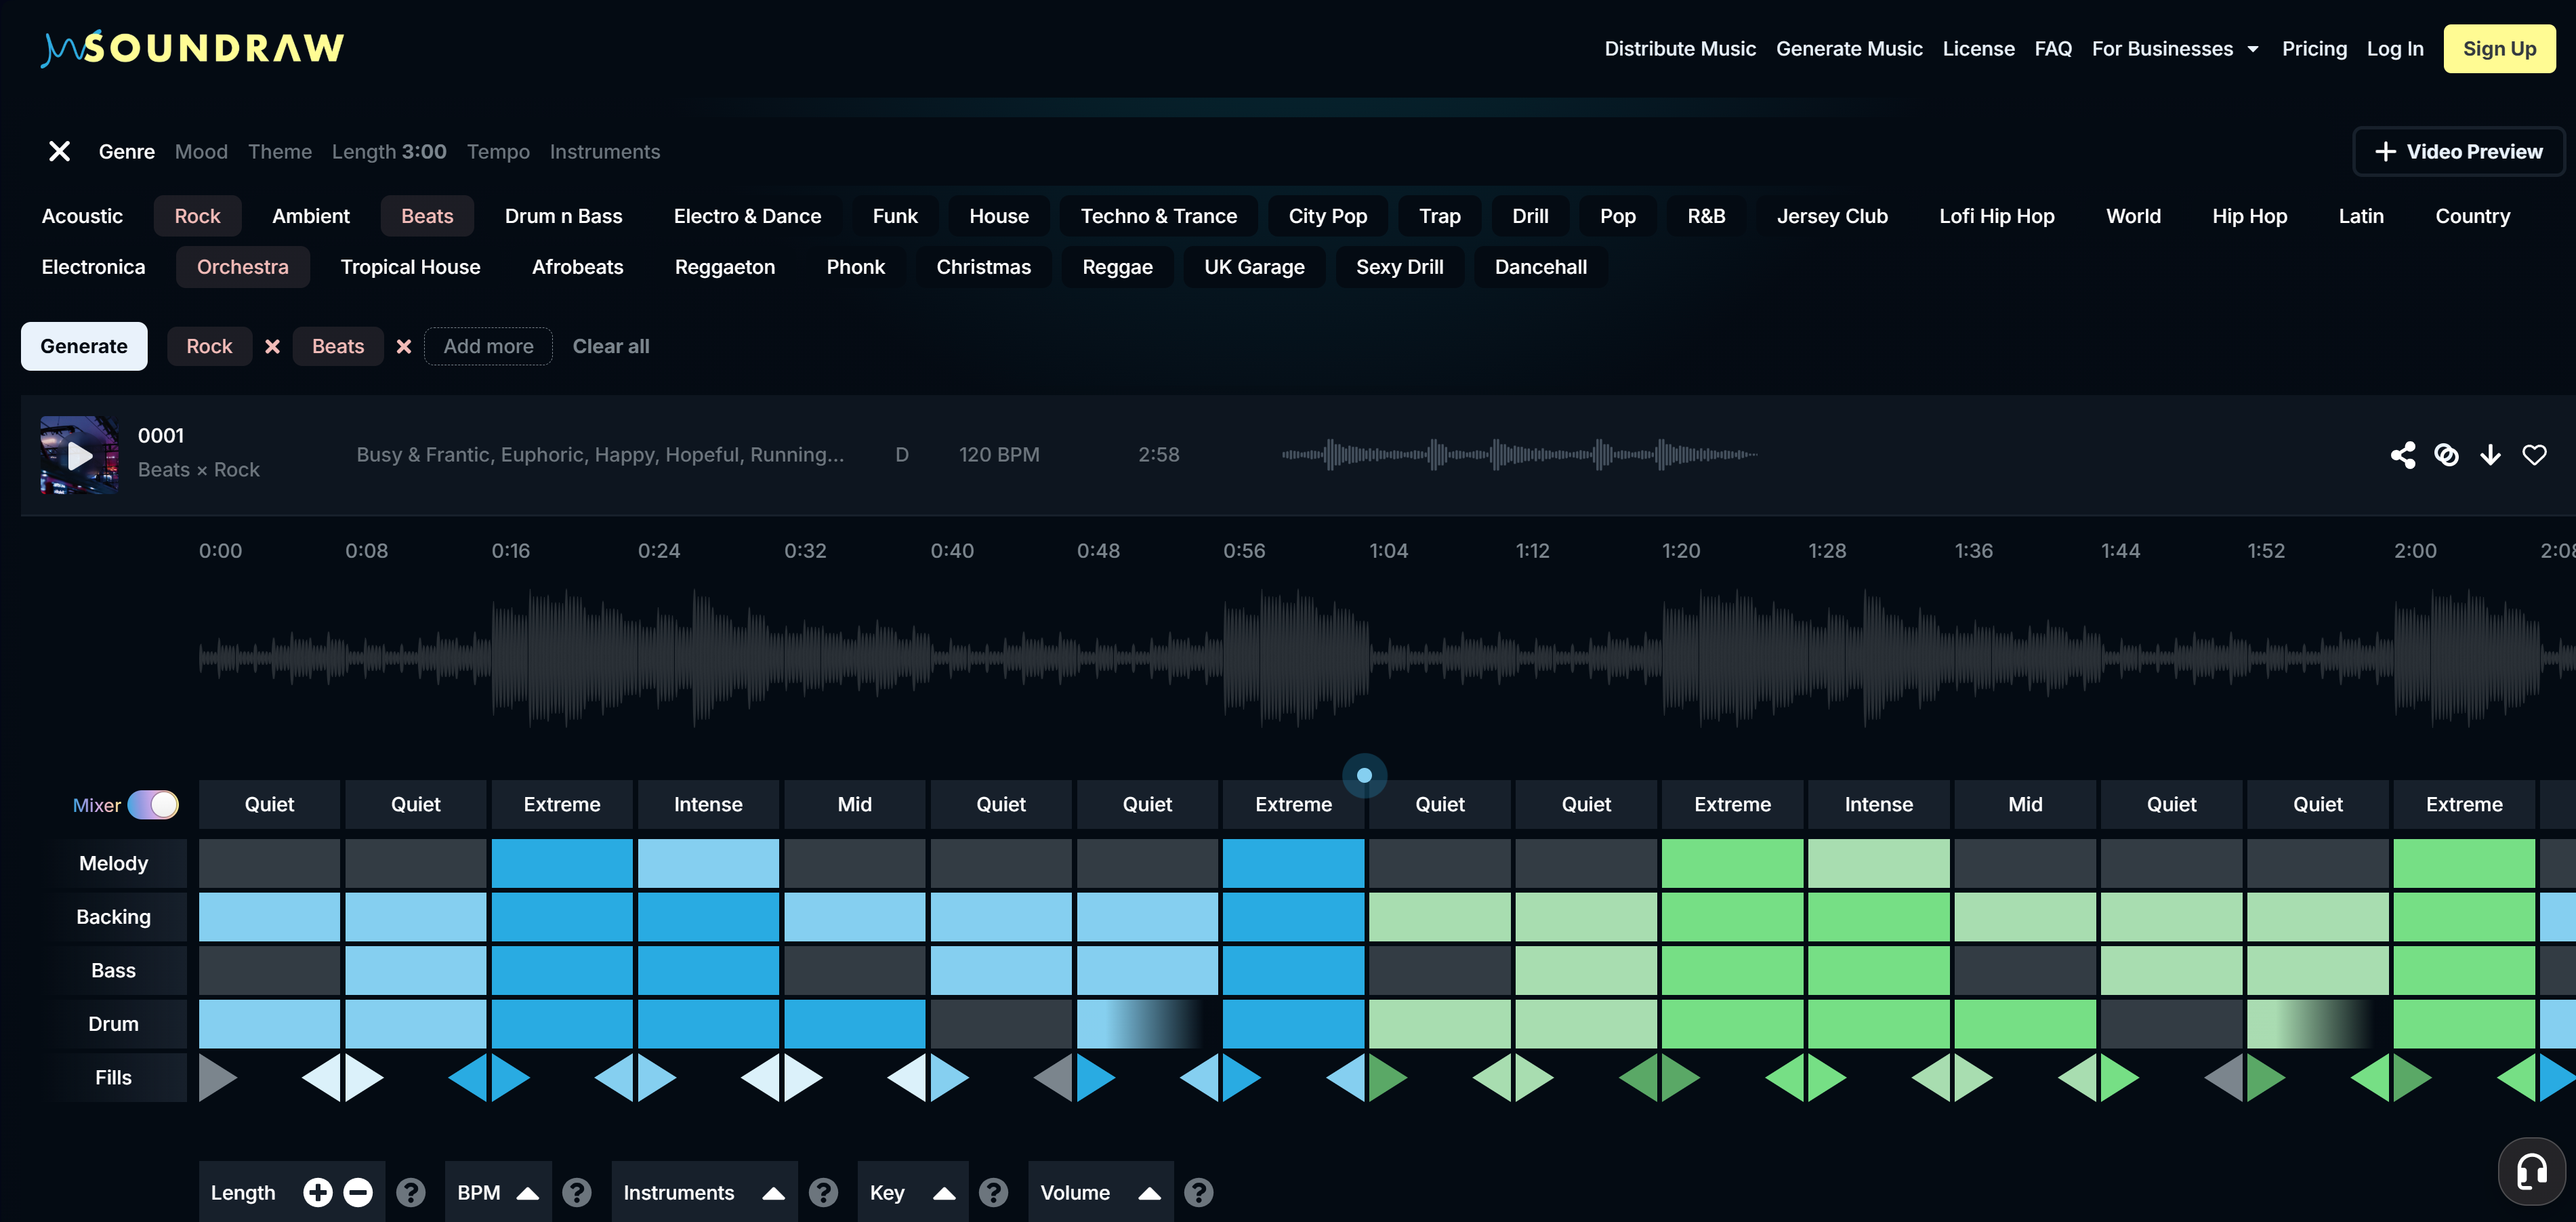
Task: Expand the Key selector
Action: (944, 1192)
